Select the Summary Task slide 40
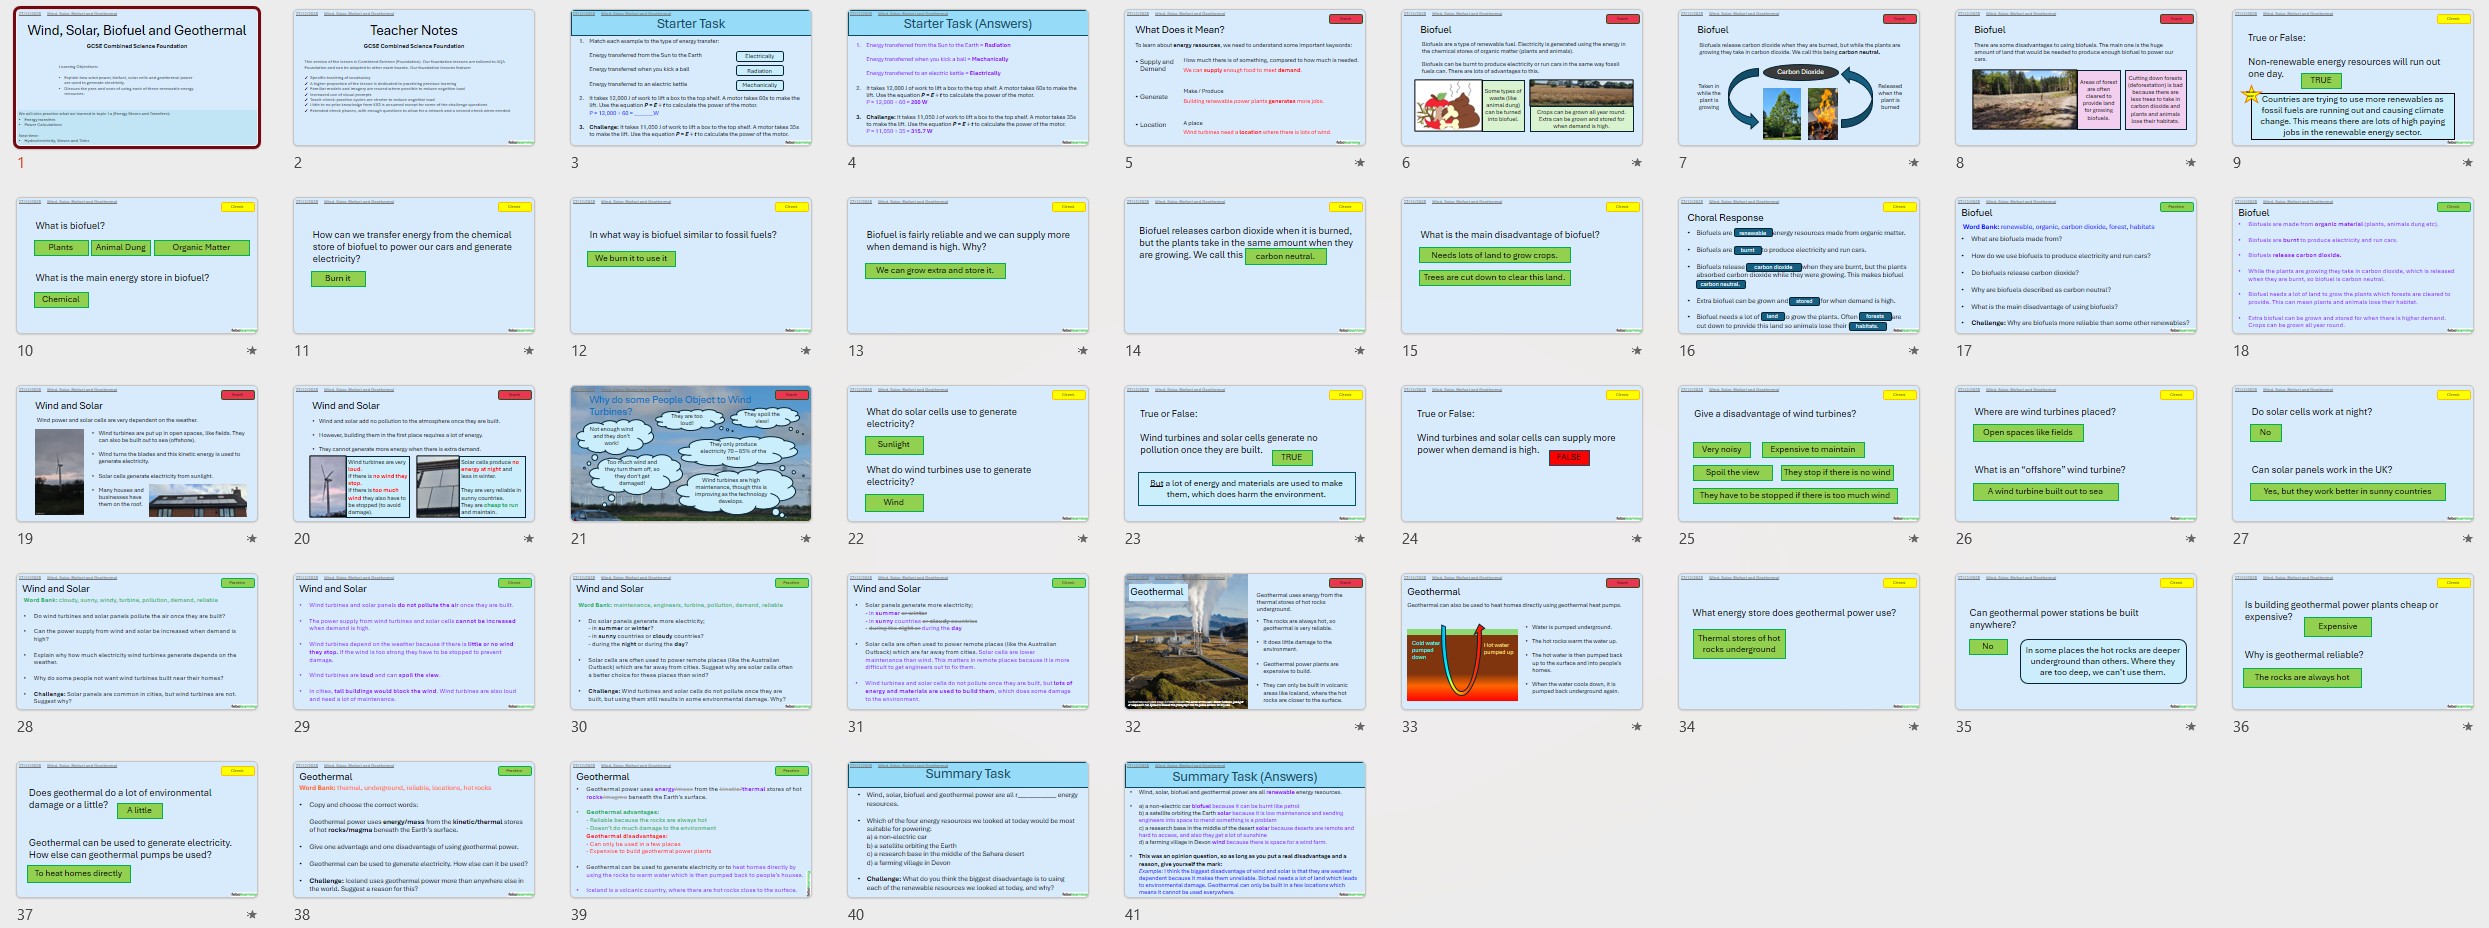This screenshot has height=928, width=2489. [967, 830]
